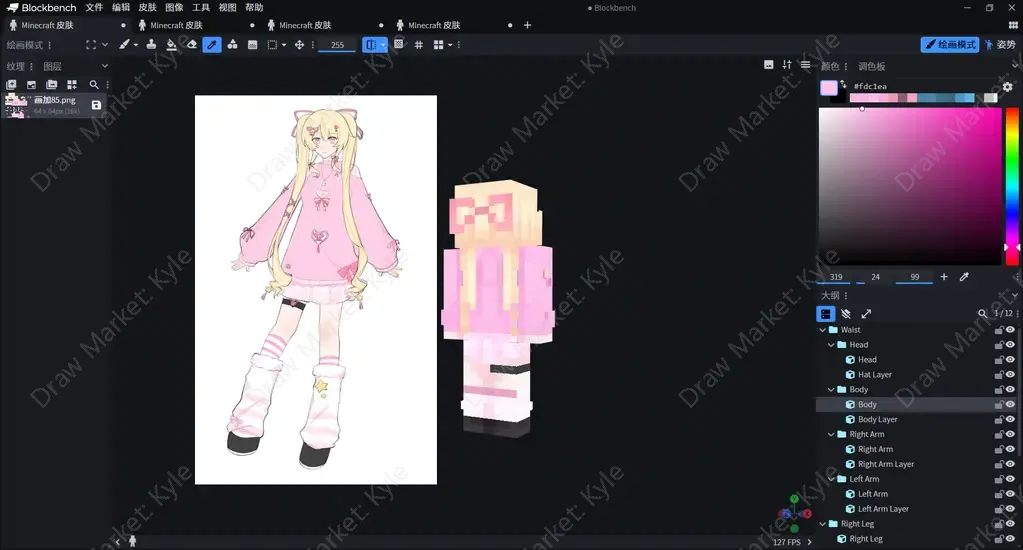Toggle visibility of Left Arm Layer
The image size is (1023, 550).
1010,509
